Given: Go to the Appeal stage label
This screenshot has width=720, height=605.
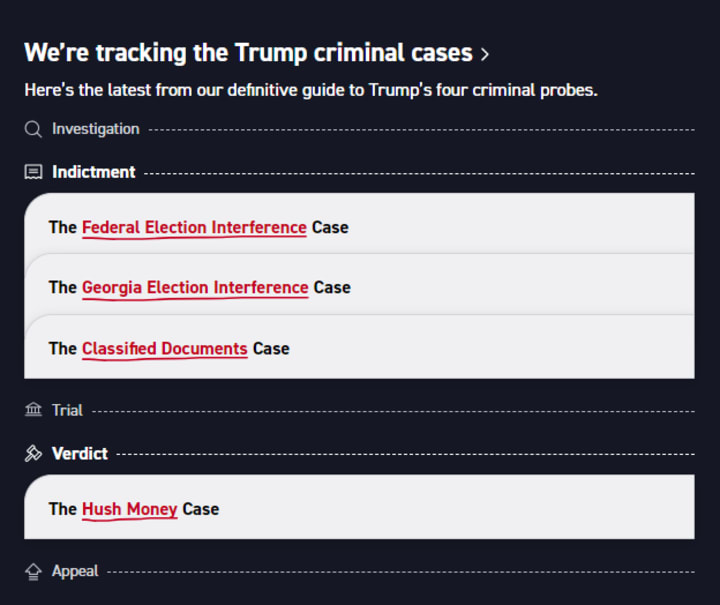Looking at the screenshot, I should [x=75, y=571].
